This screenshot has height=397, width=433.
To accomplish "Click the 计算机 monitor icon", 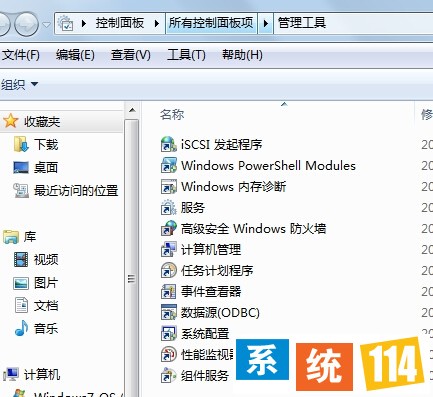I will pyautogui.click(x=11, y=374).
